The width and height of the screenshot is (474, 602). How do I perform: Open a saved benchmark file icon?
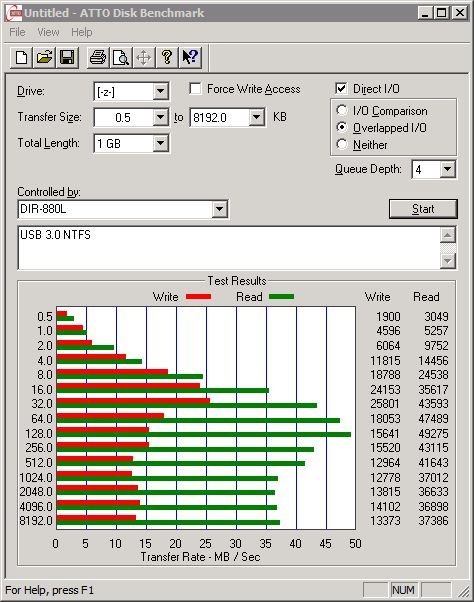pyautogui.click(x=44, y=58)
